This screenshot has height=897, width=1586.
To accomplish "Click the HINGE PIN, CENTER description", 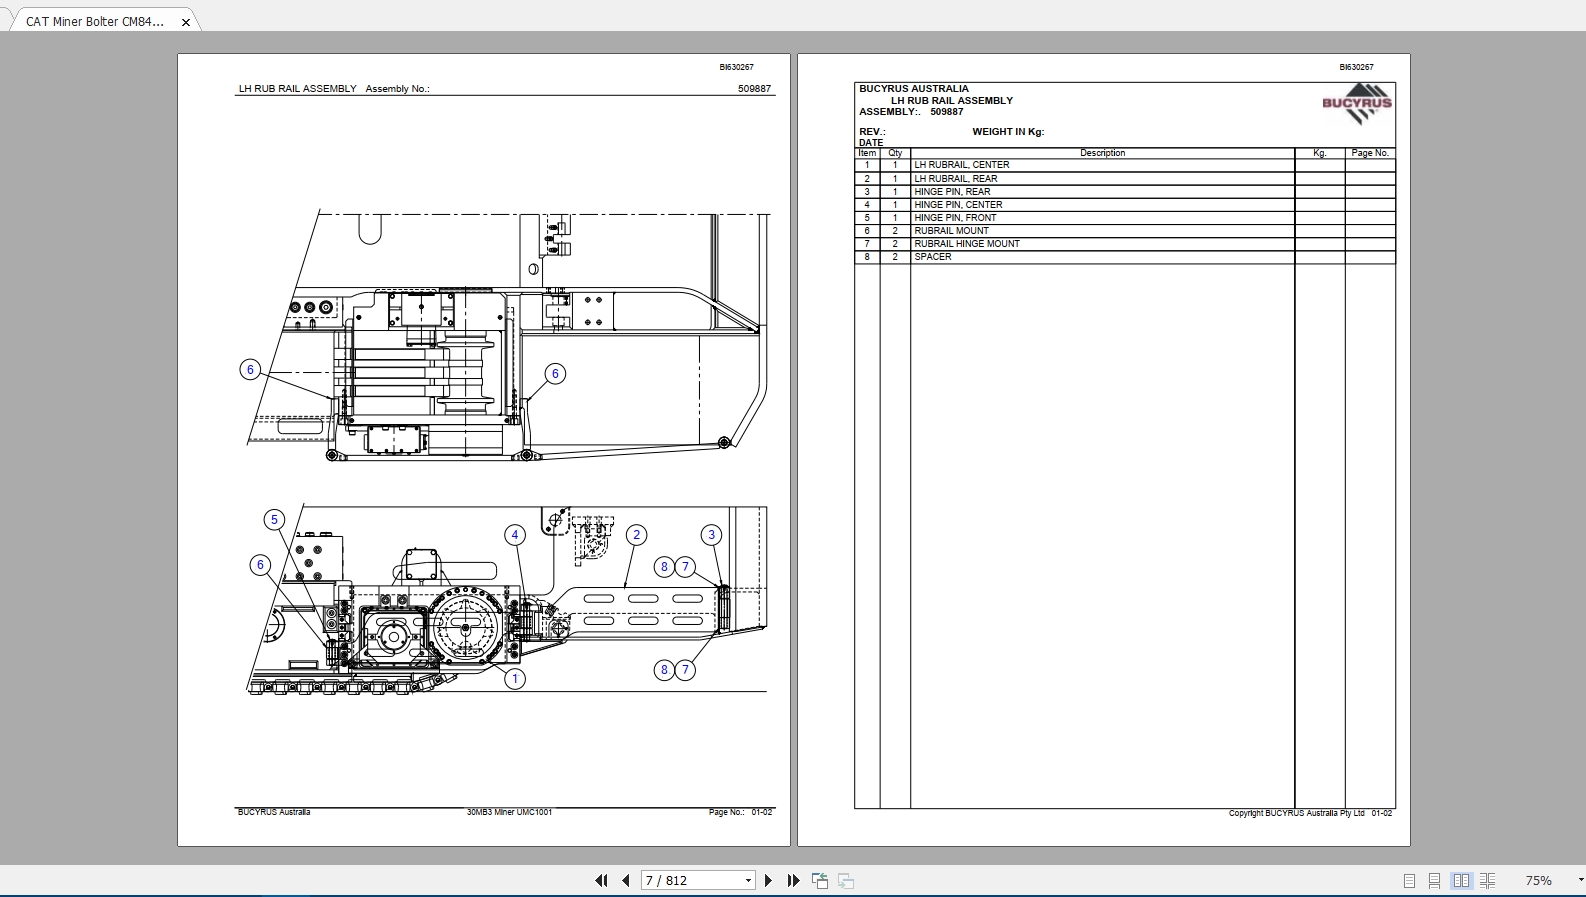I will [958, 204].
